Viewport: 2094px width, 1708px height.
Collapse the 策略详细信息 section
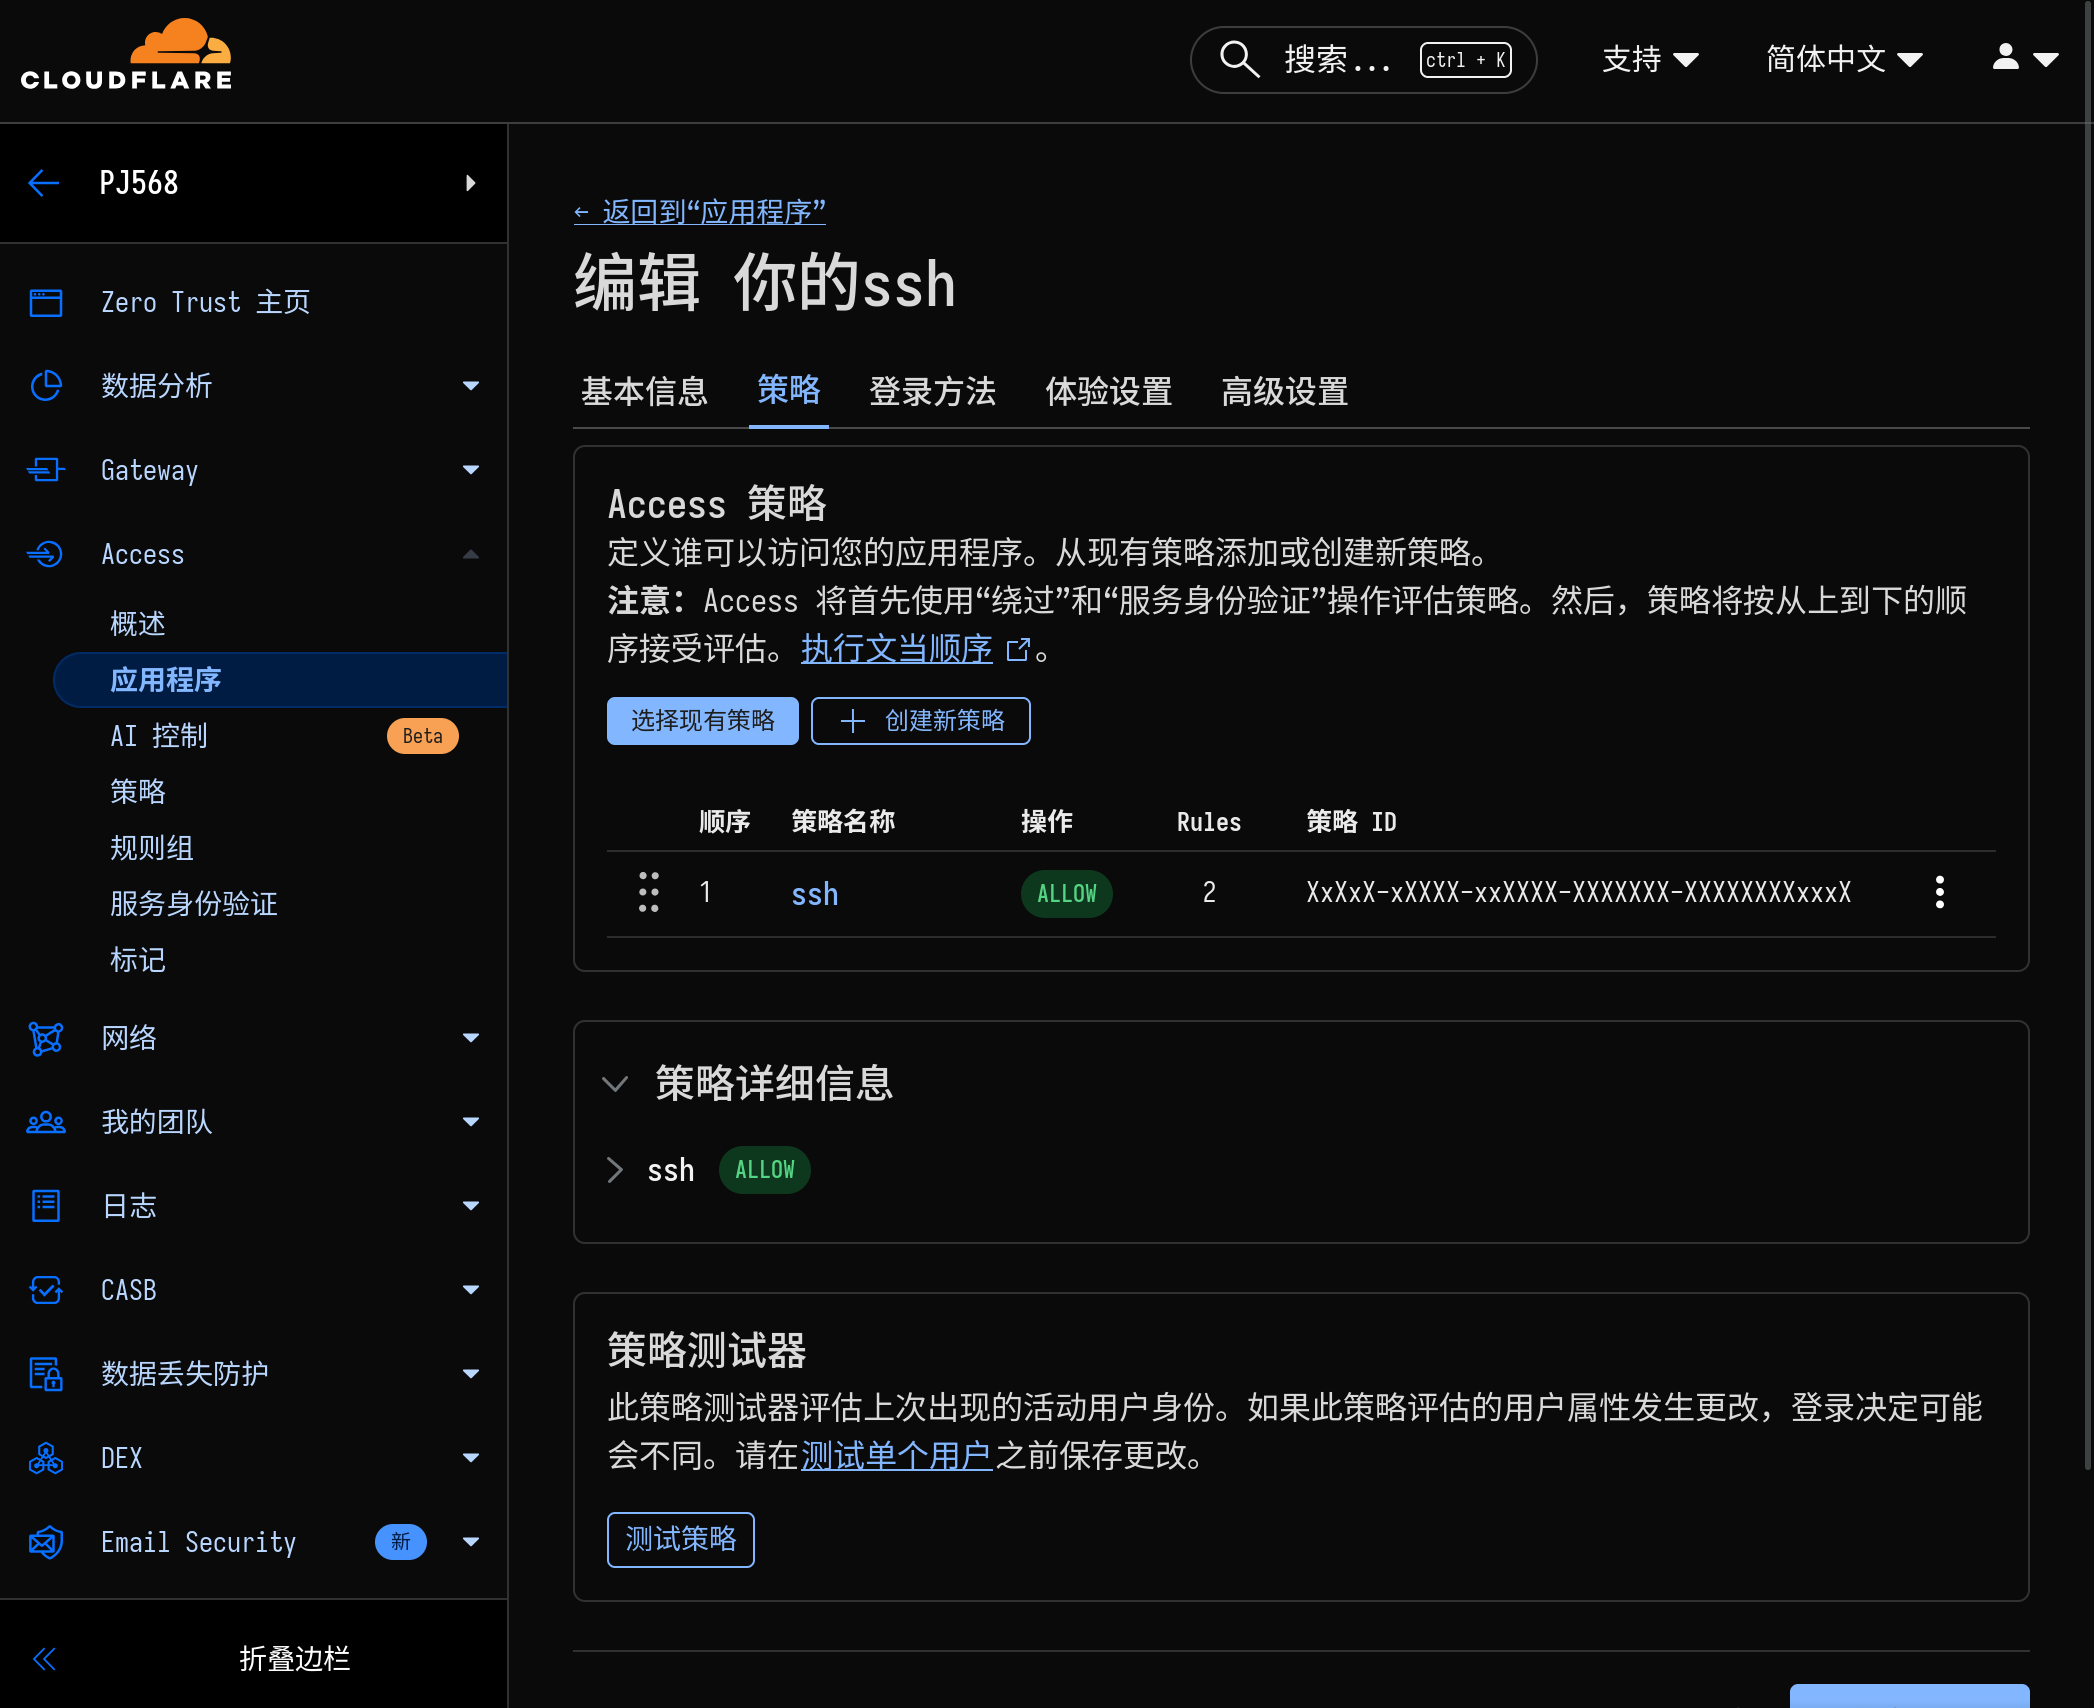tap(614, 1083)
